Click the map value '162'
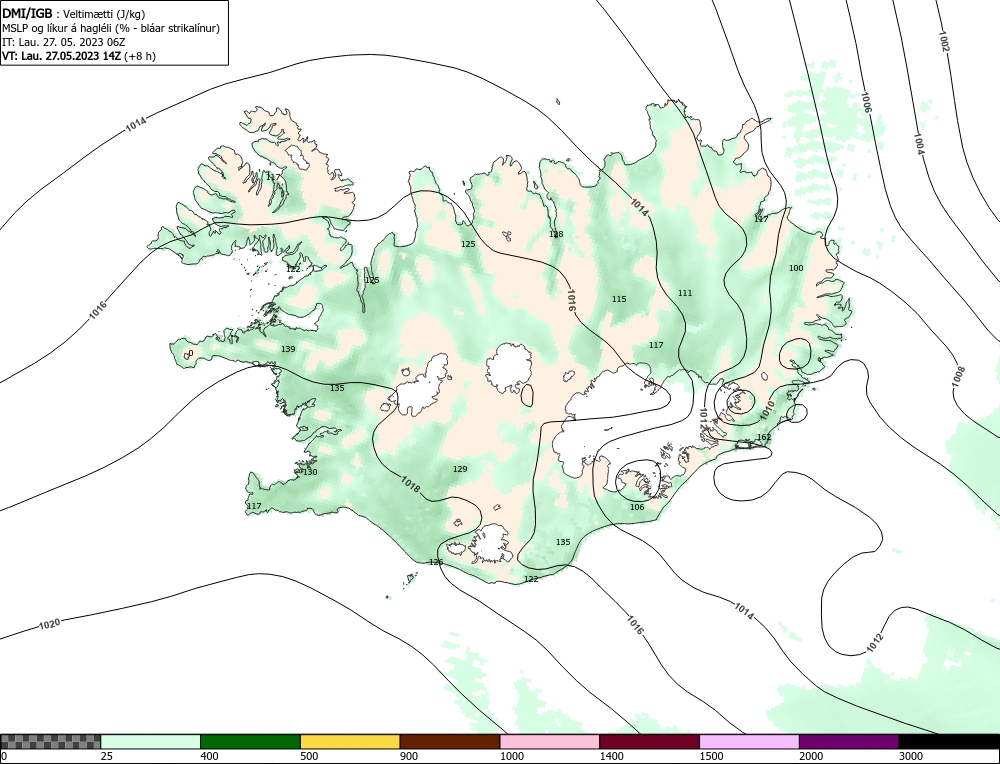This screenshot has height=764, width=1000. point(764,437)
